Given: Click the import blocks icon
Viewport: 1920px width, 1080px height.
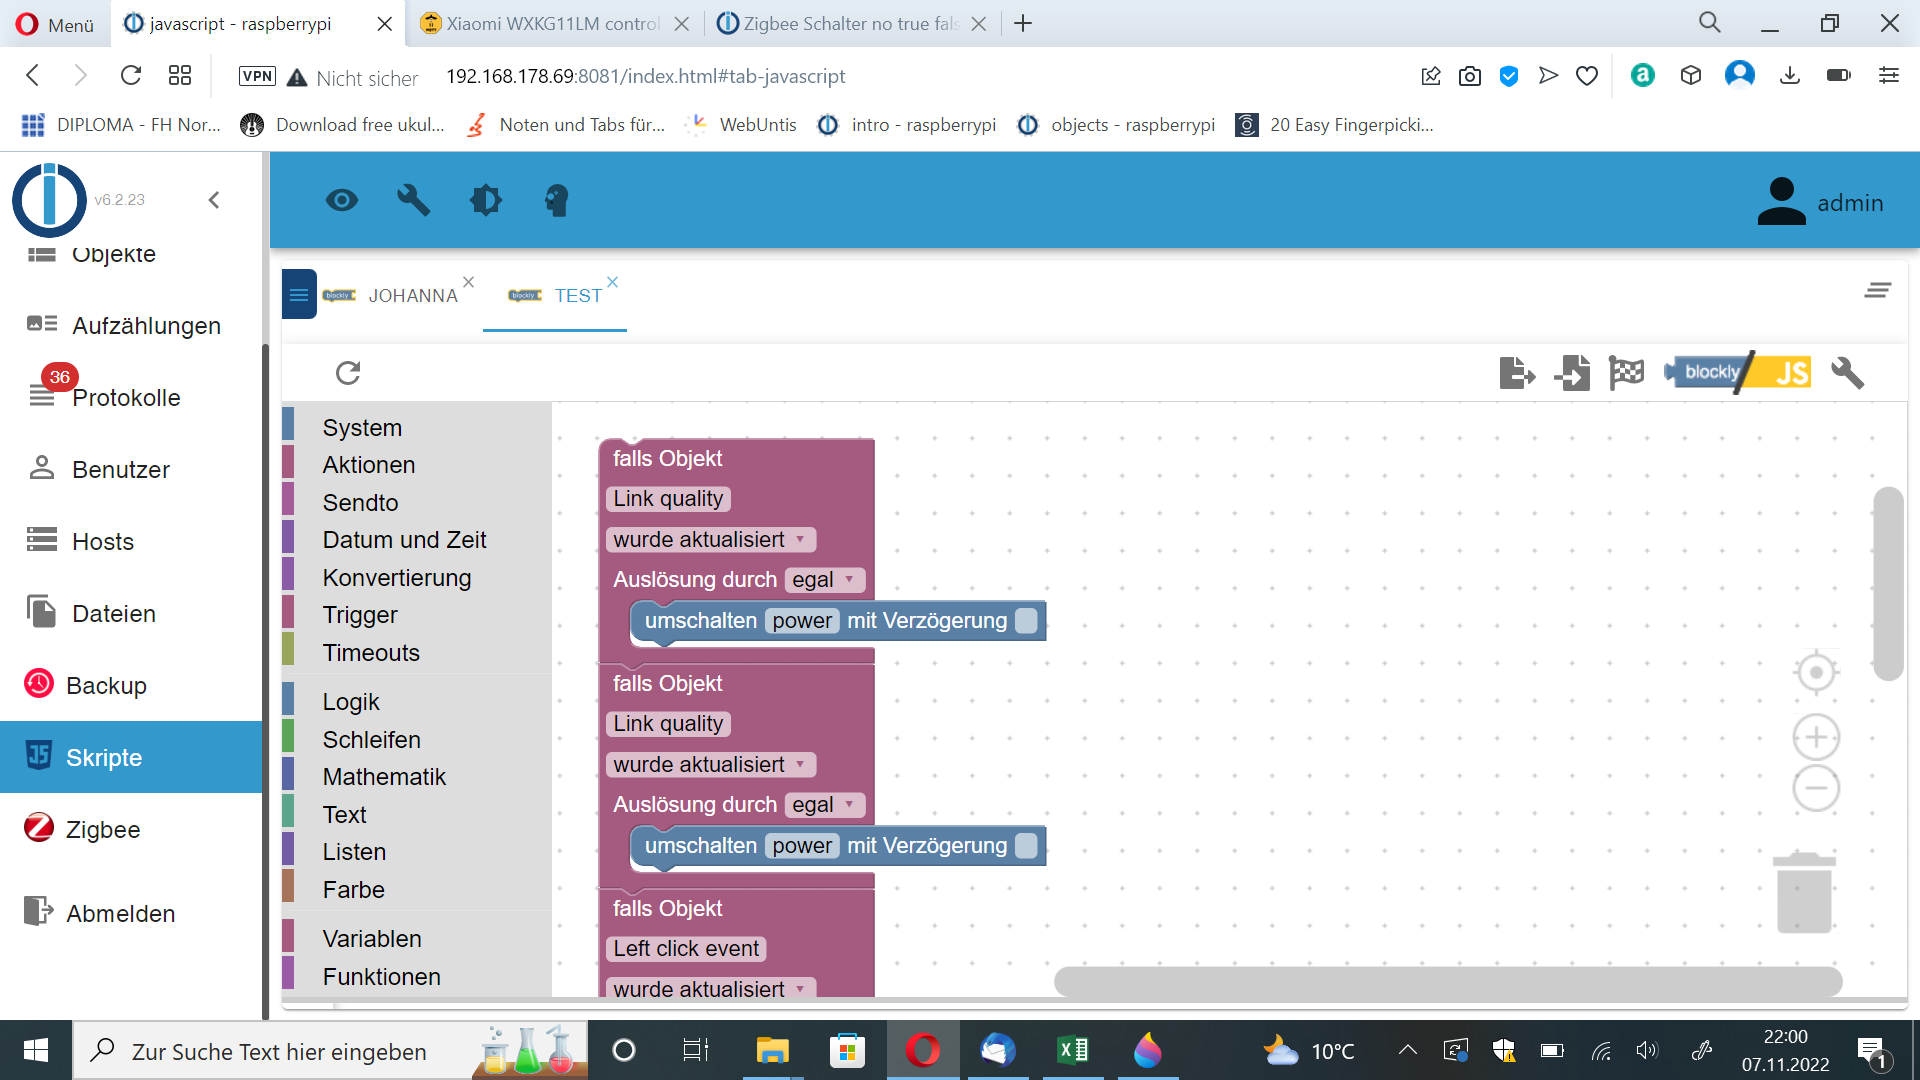Looking at the screenshot, I should (1572, 373).
